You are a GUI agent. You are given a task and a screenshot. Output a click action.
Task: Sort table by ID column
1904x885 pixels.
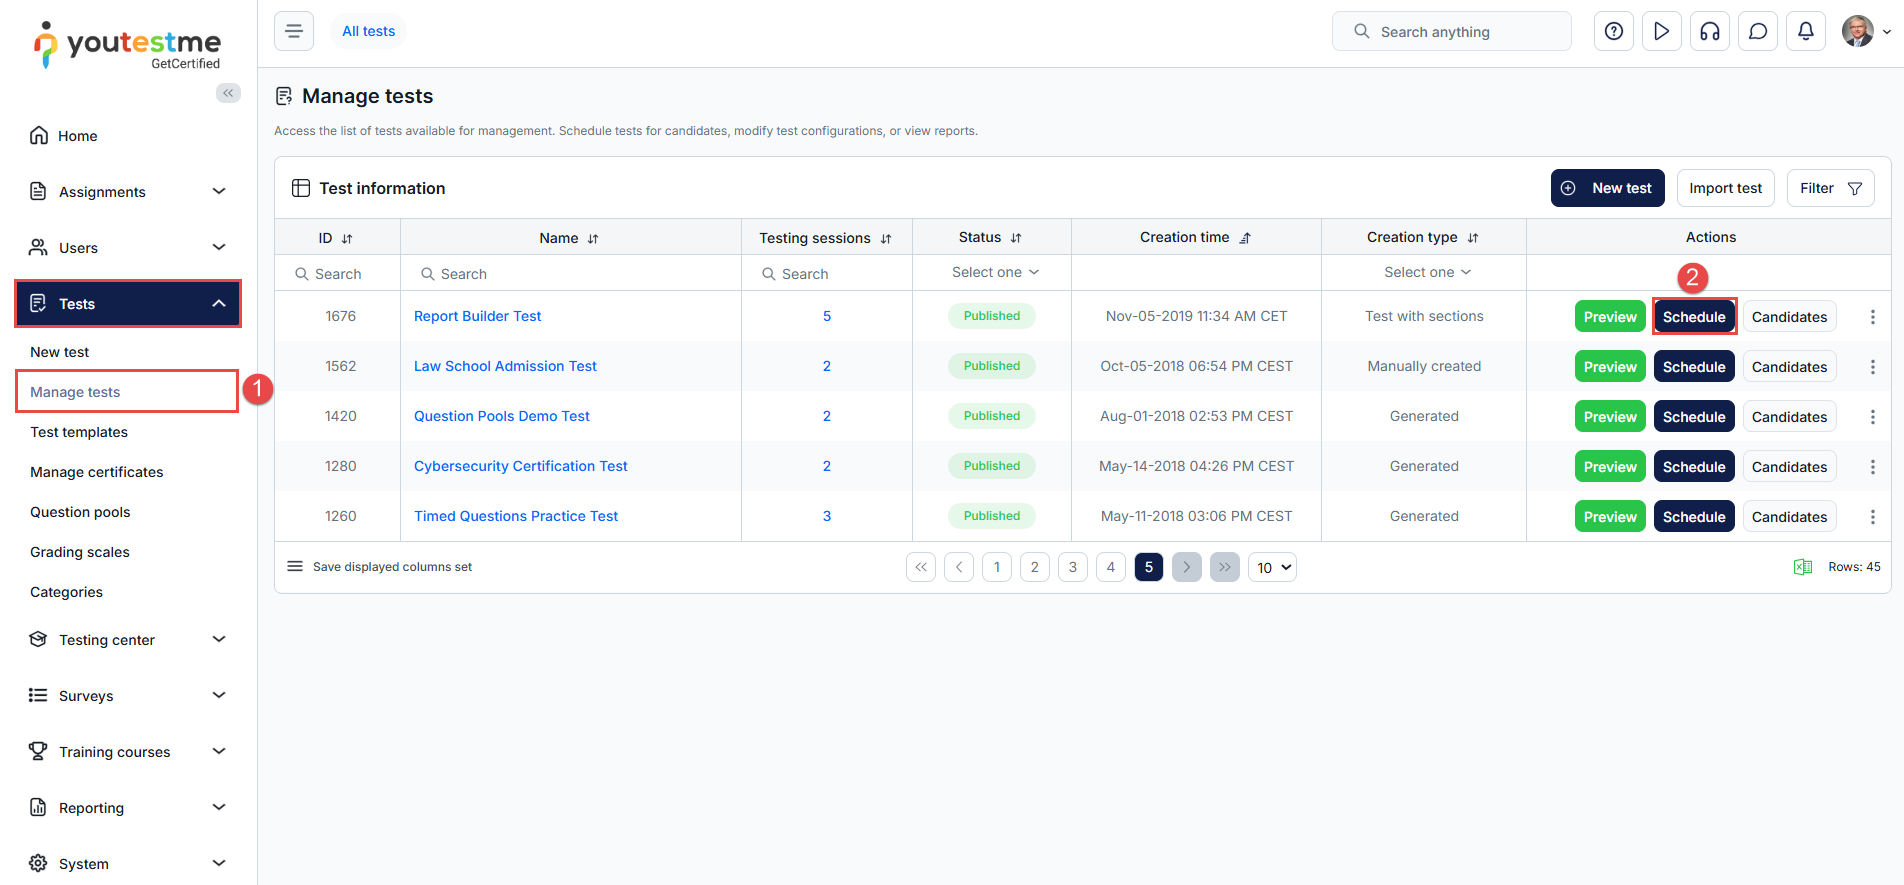347,239
